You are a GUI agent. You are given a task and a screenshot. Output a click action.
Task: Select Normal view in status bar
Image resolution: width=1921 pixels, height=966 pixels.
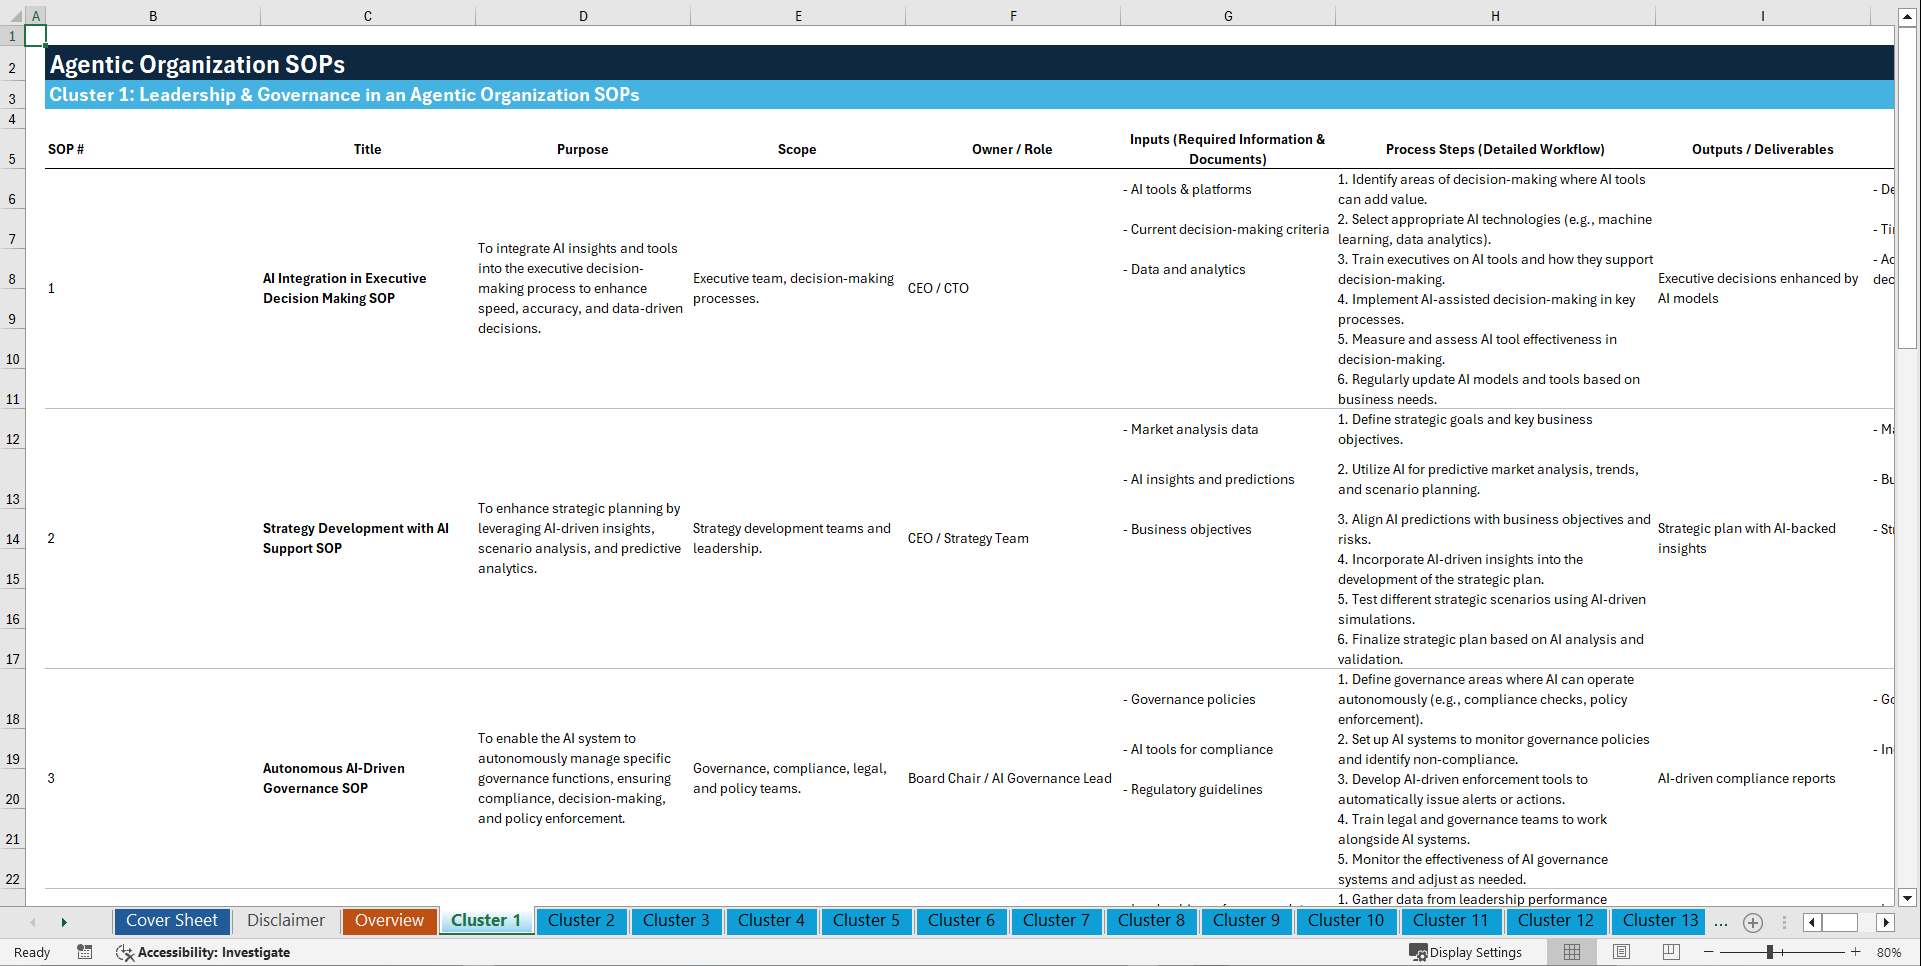click(1570, 952)
